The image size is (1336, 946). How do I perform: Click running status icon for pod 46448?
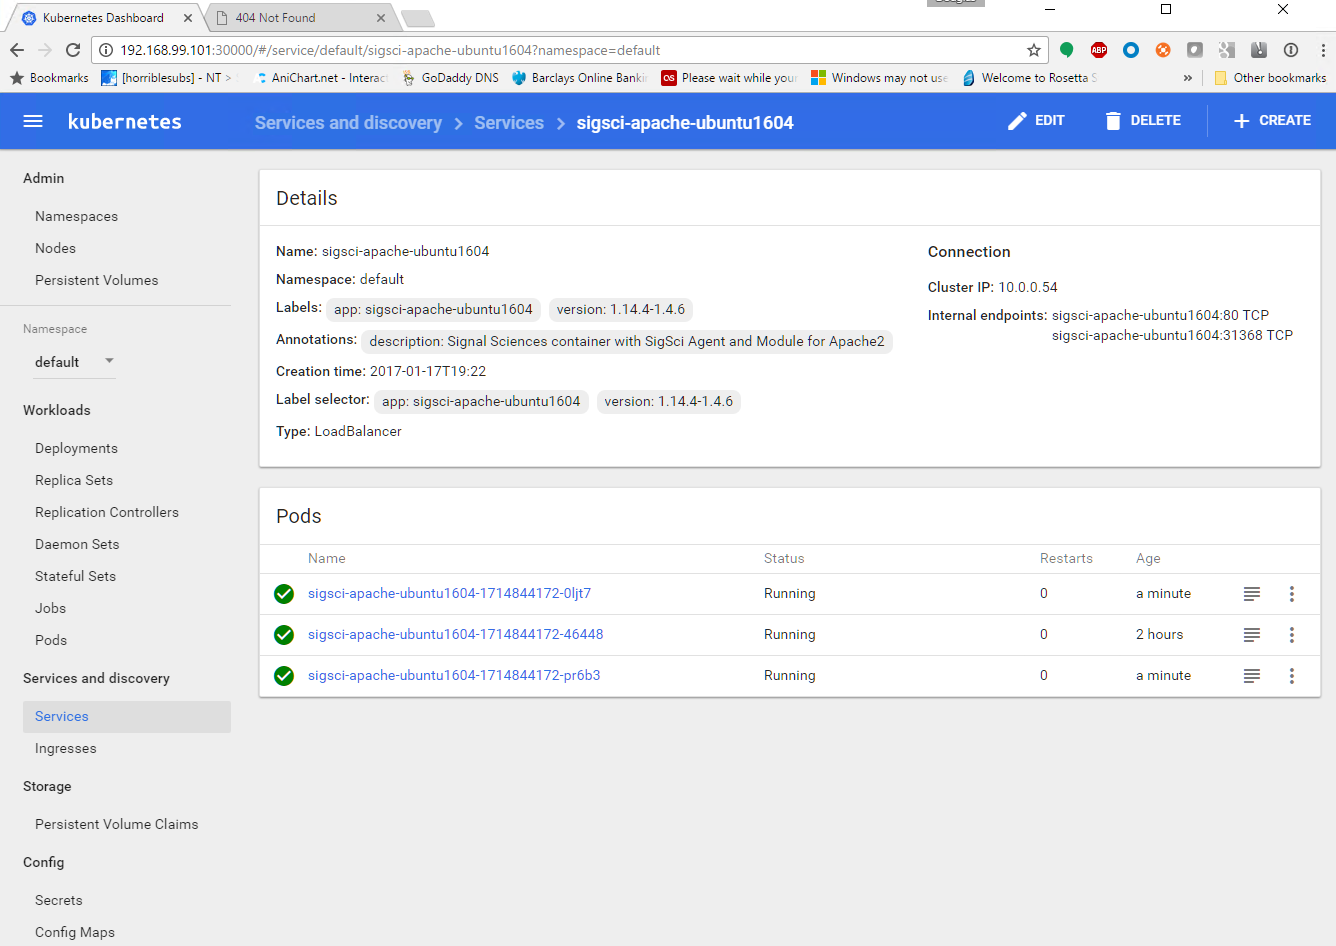tap(284, 635)
